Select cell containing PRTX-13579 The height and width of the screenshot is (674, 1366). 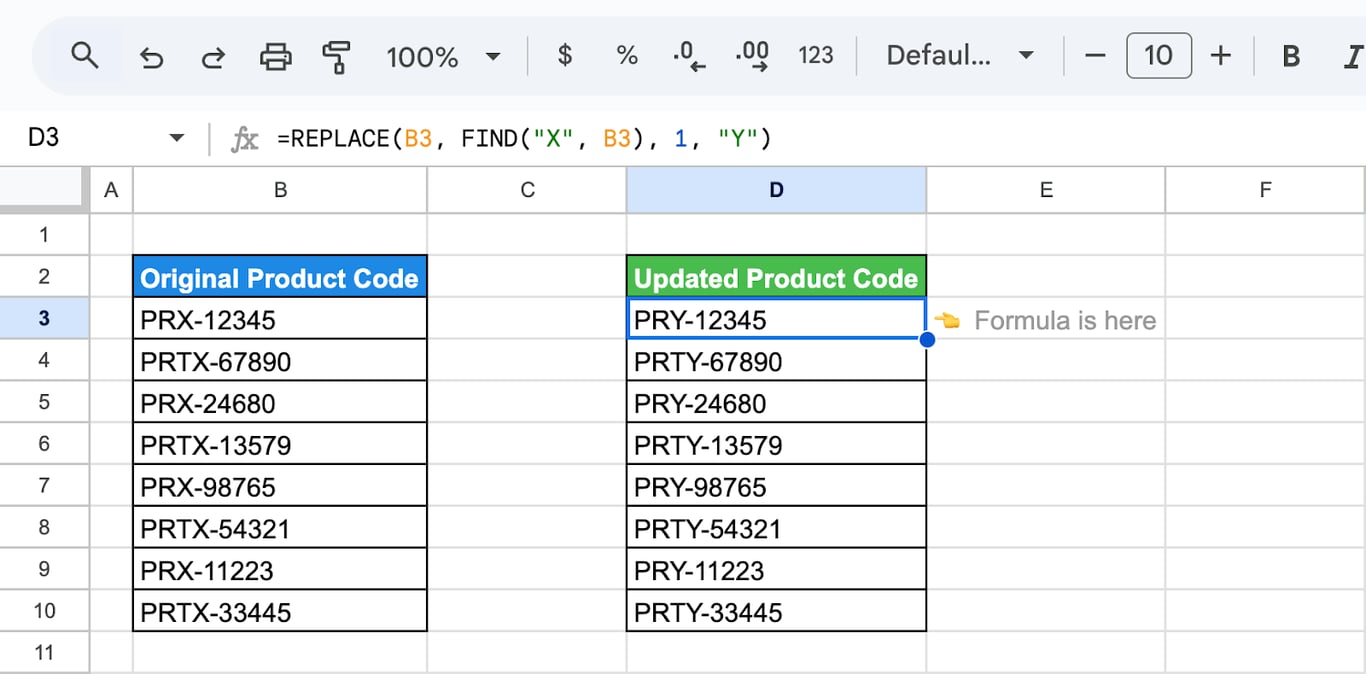pyautogui.click(x=280, y=445)
